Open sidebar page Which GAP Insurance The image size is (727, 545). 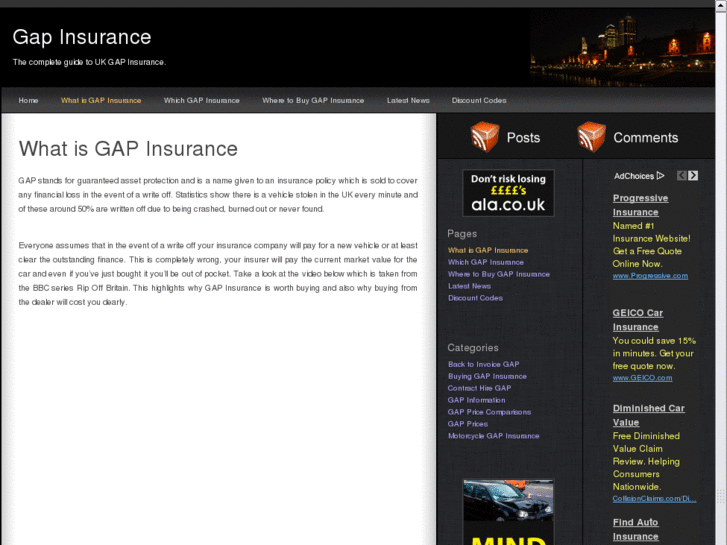point(485,262)
